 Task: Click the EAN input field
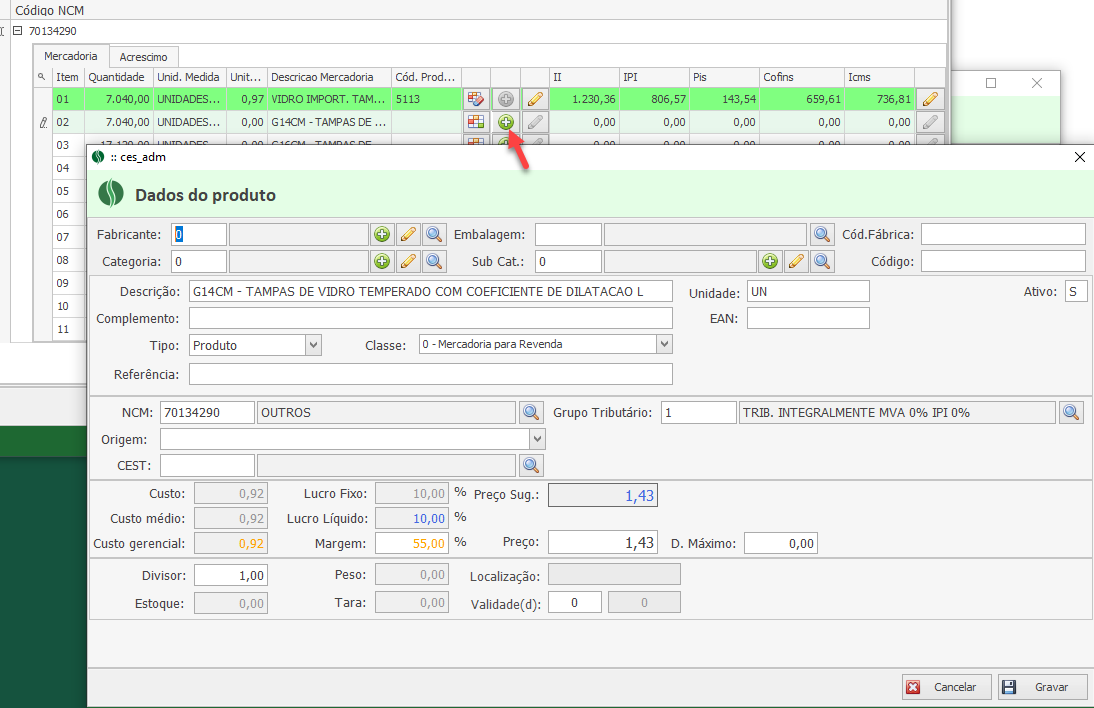pos(808,318)
